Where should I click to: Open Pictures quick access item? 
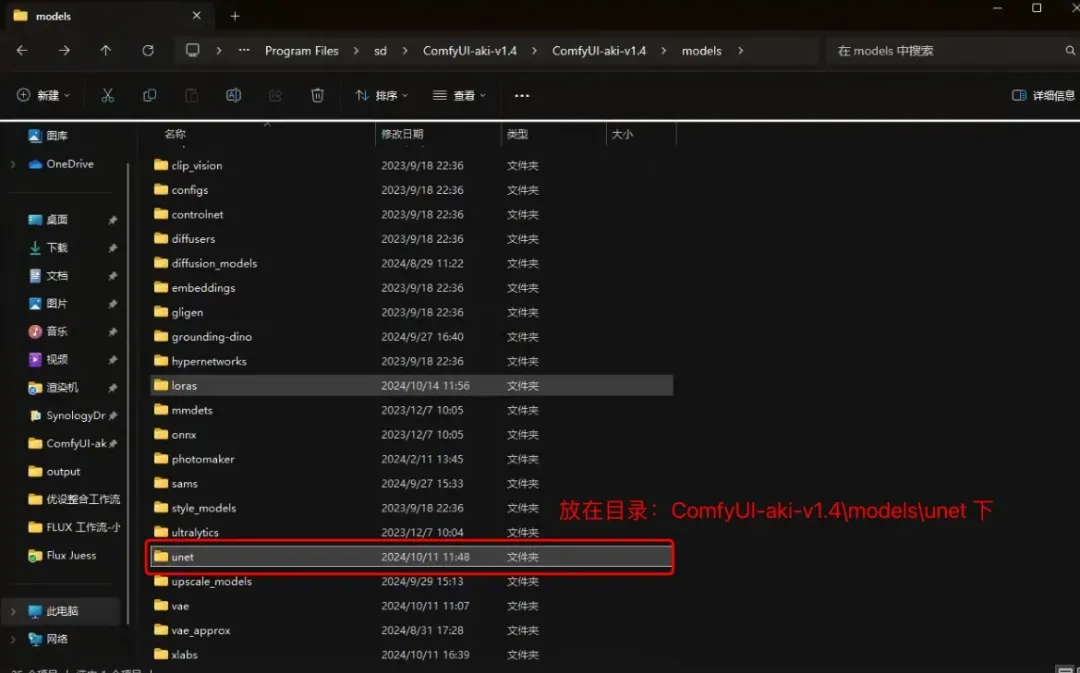click(x=48, y=304)
